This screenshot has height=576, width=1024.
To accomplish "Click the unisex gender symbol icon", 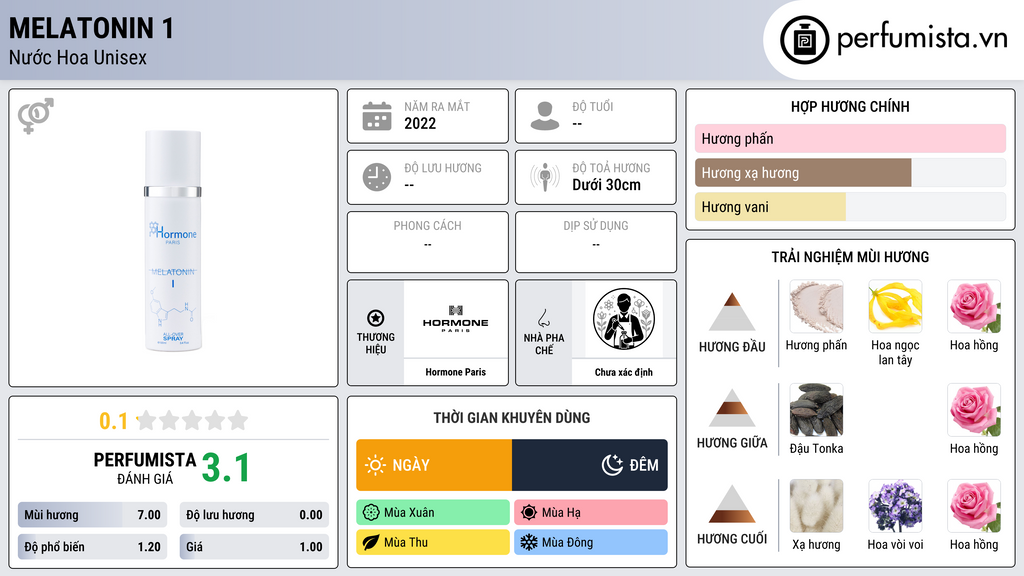I will (36, 116).
